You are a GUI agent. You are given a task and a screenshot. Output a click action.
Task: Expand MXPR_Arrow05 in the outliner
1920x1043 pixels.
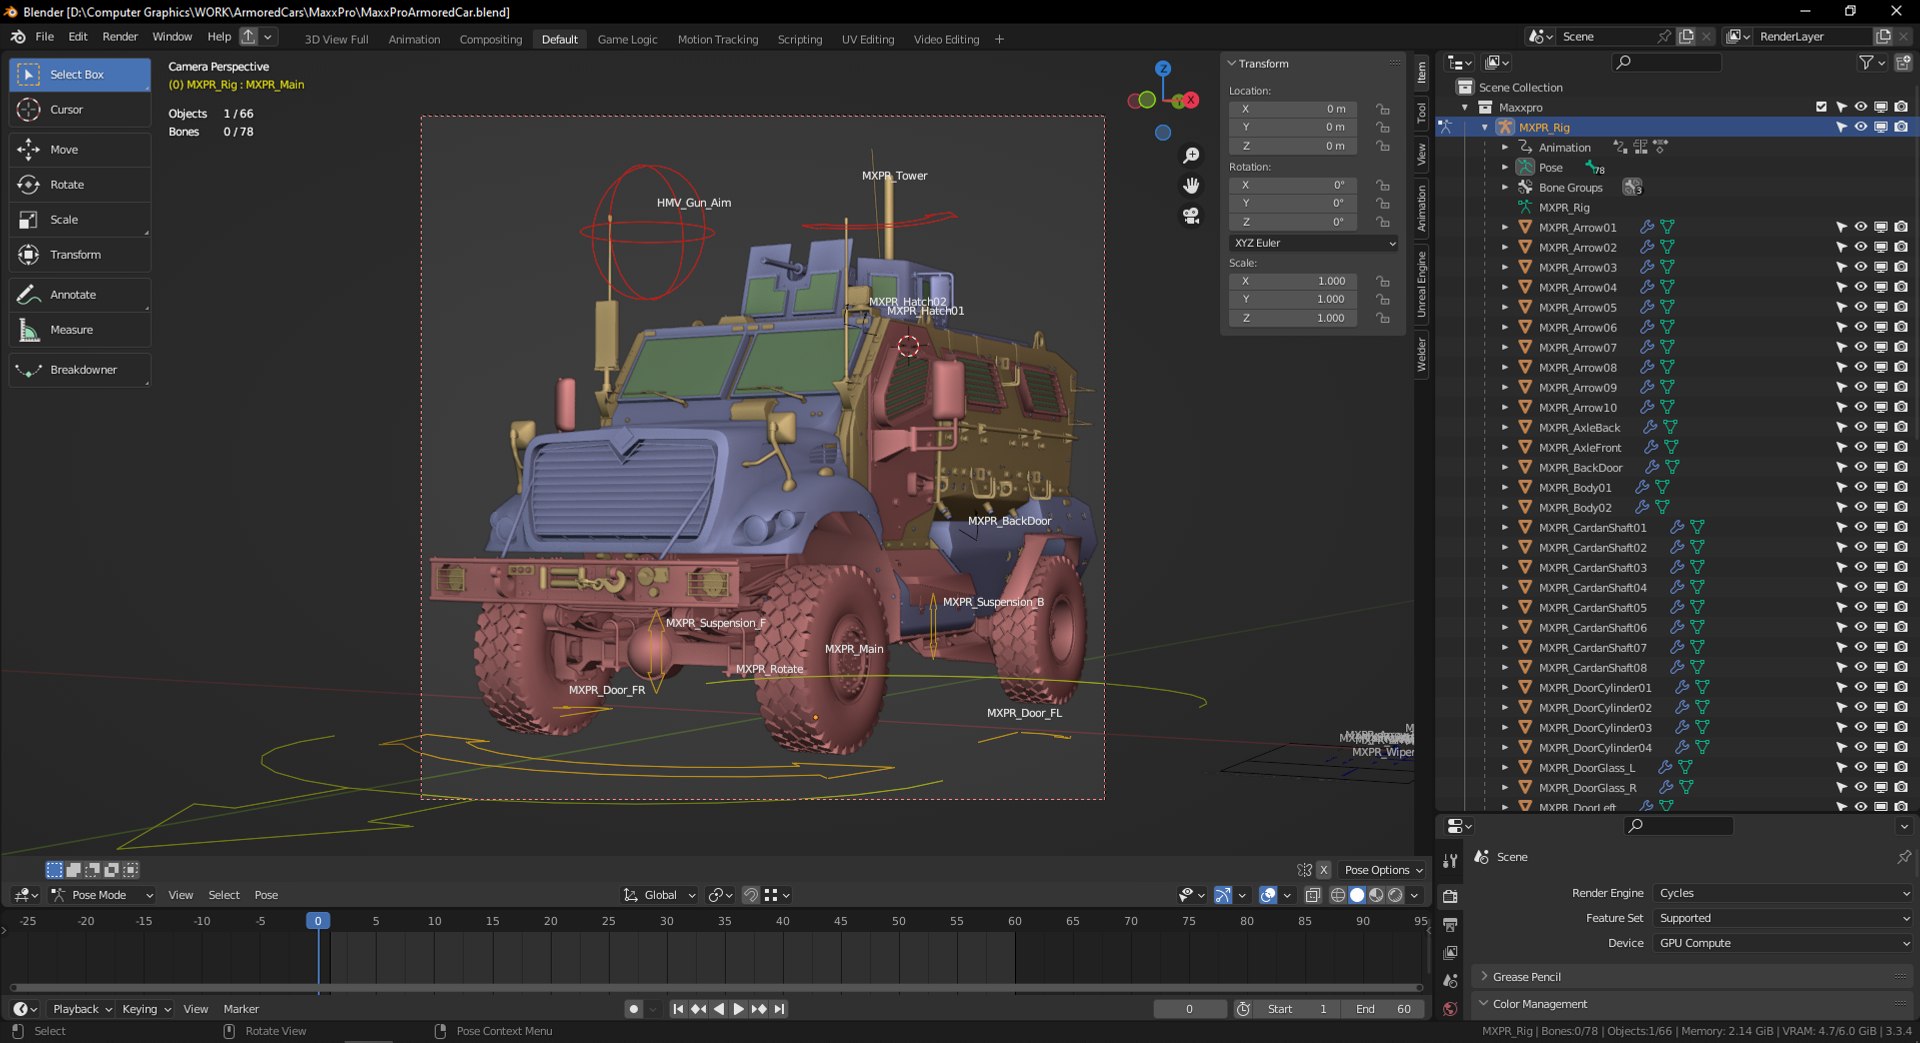[x=1505, y=307]
